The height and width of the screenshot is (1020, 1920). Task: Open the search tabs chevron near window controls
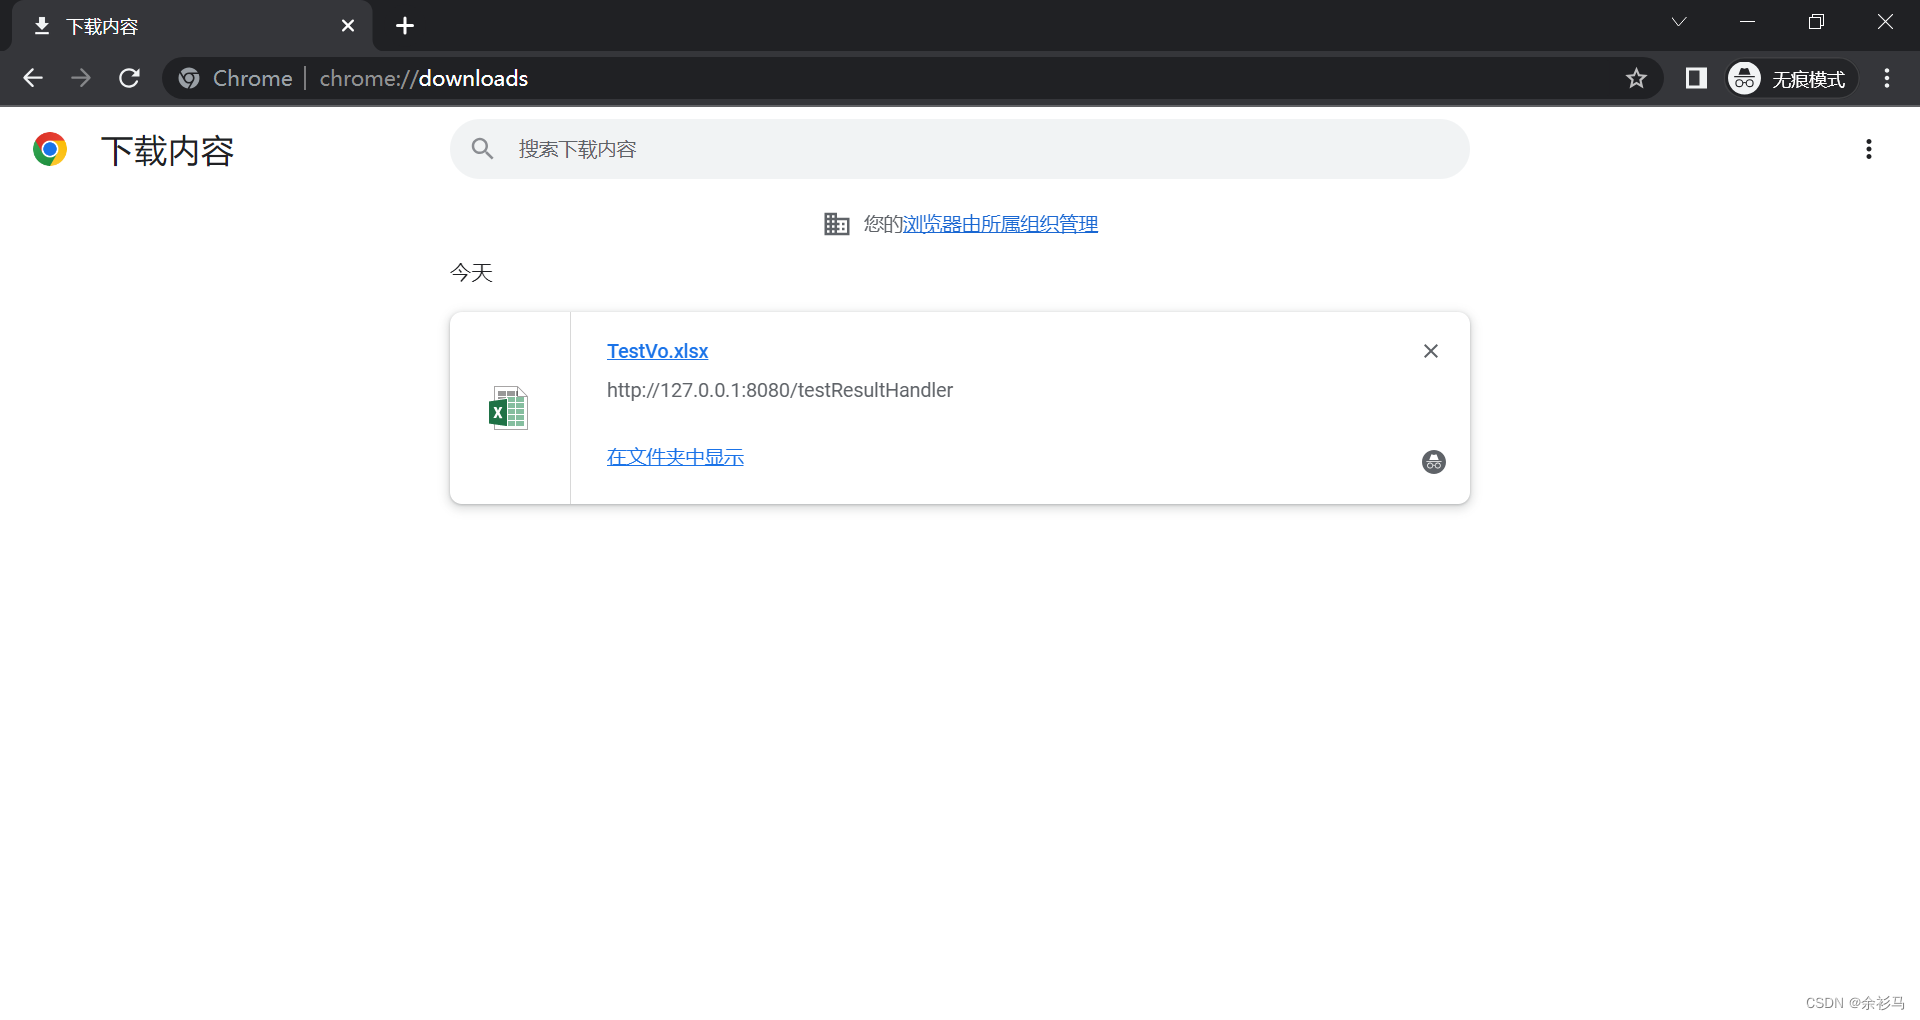1680,21
